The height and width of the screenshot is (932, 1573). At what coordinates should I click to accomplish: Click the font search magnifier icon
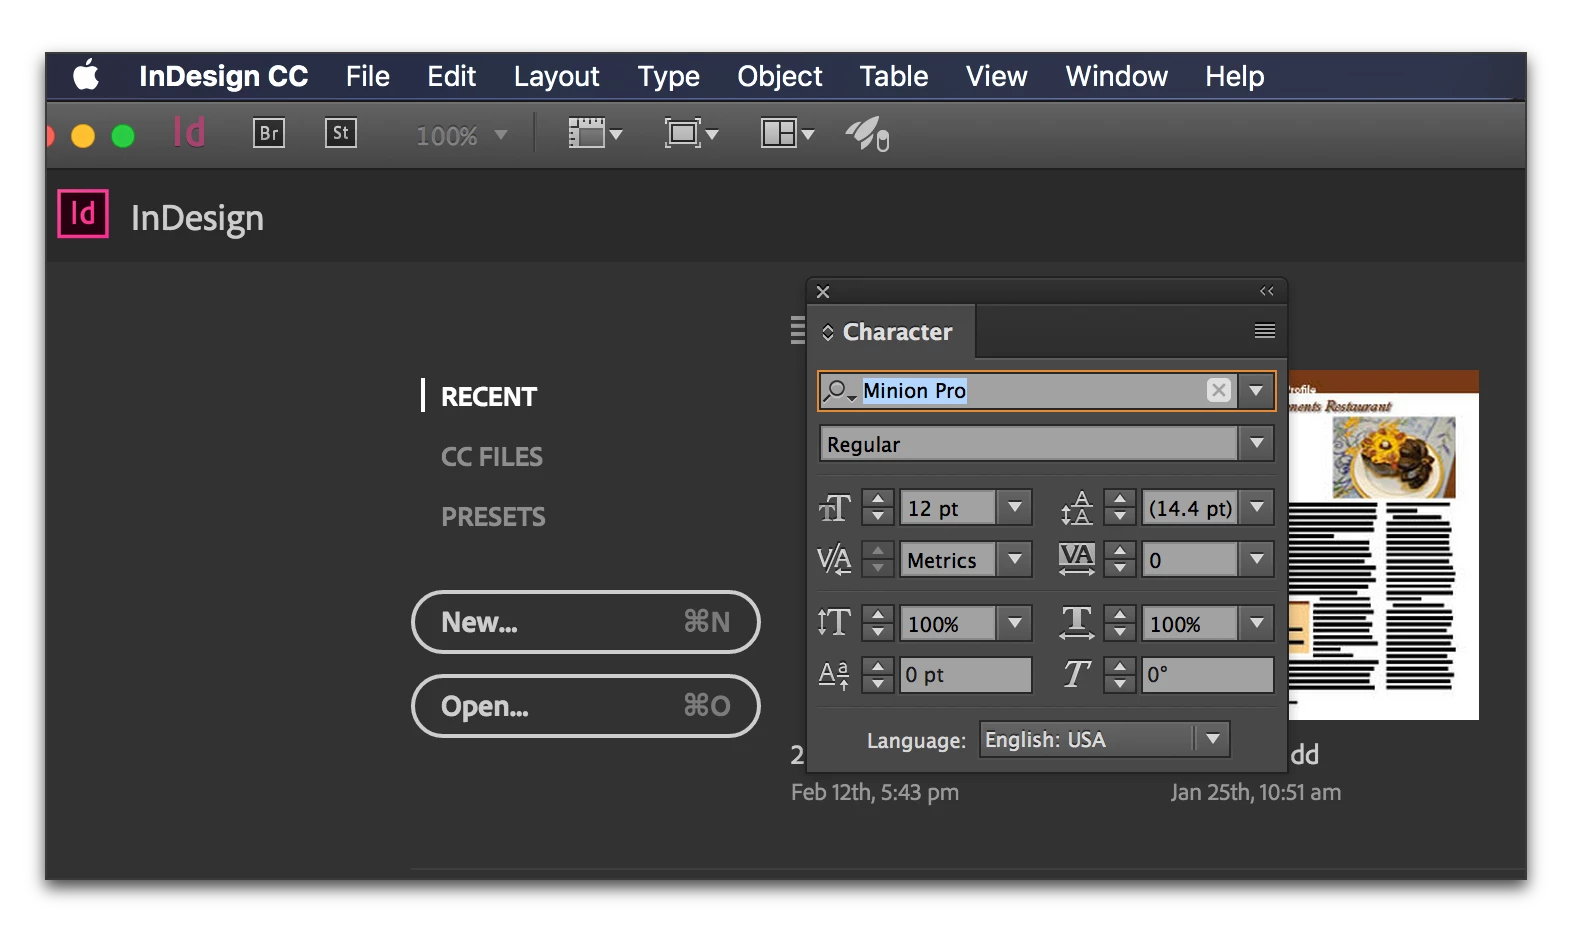tap(838, 391)
